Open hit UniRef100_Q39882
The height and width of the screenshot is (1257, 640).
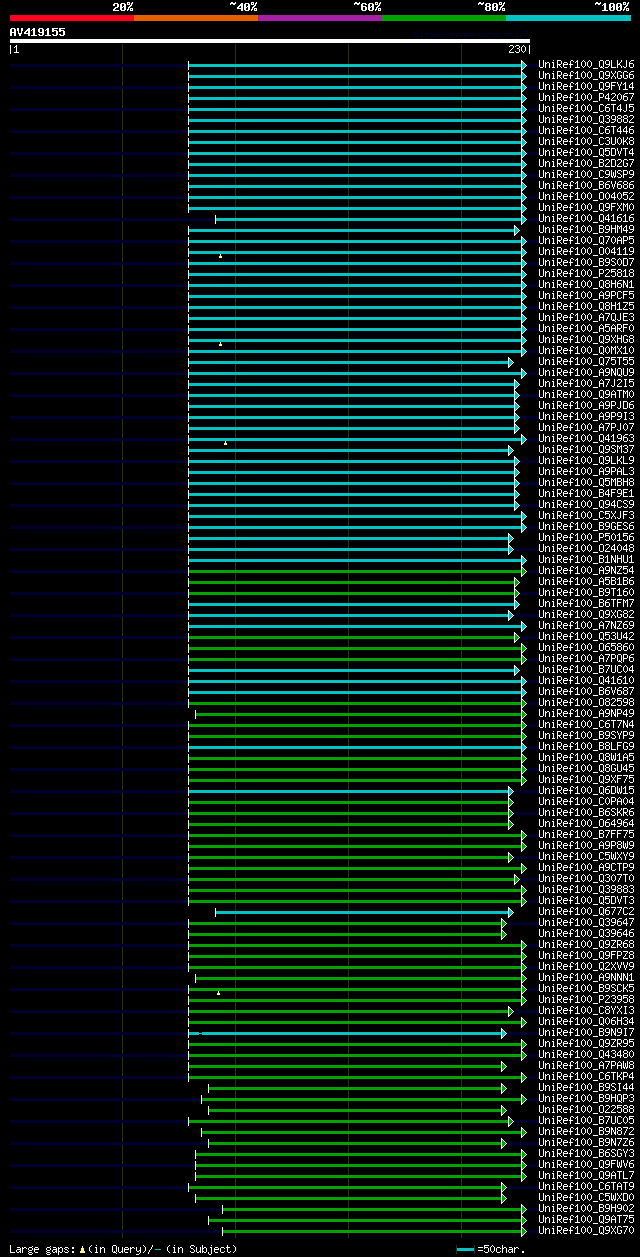[586, 120]
